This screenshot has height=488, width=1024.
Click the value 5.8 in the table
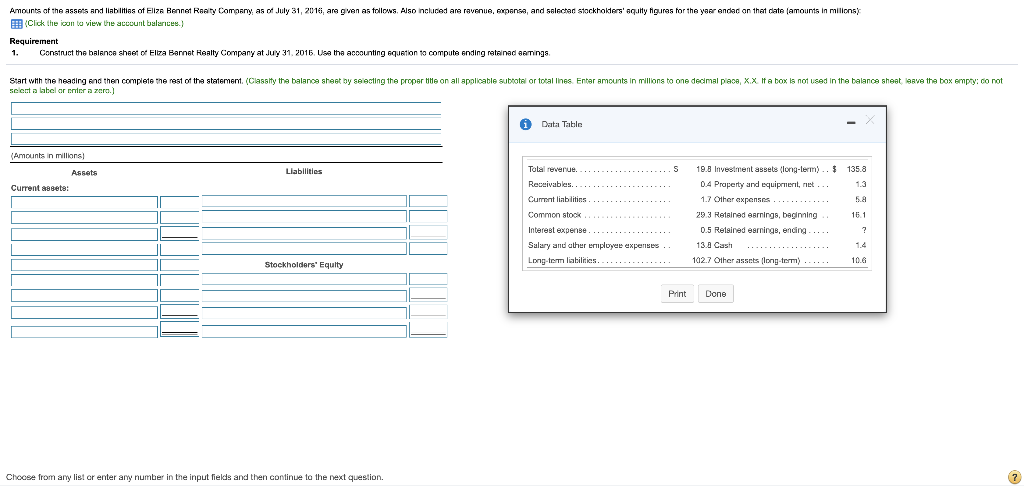coord(861,199)
